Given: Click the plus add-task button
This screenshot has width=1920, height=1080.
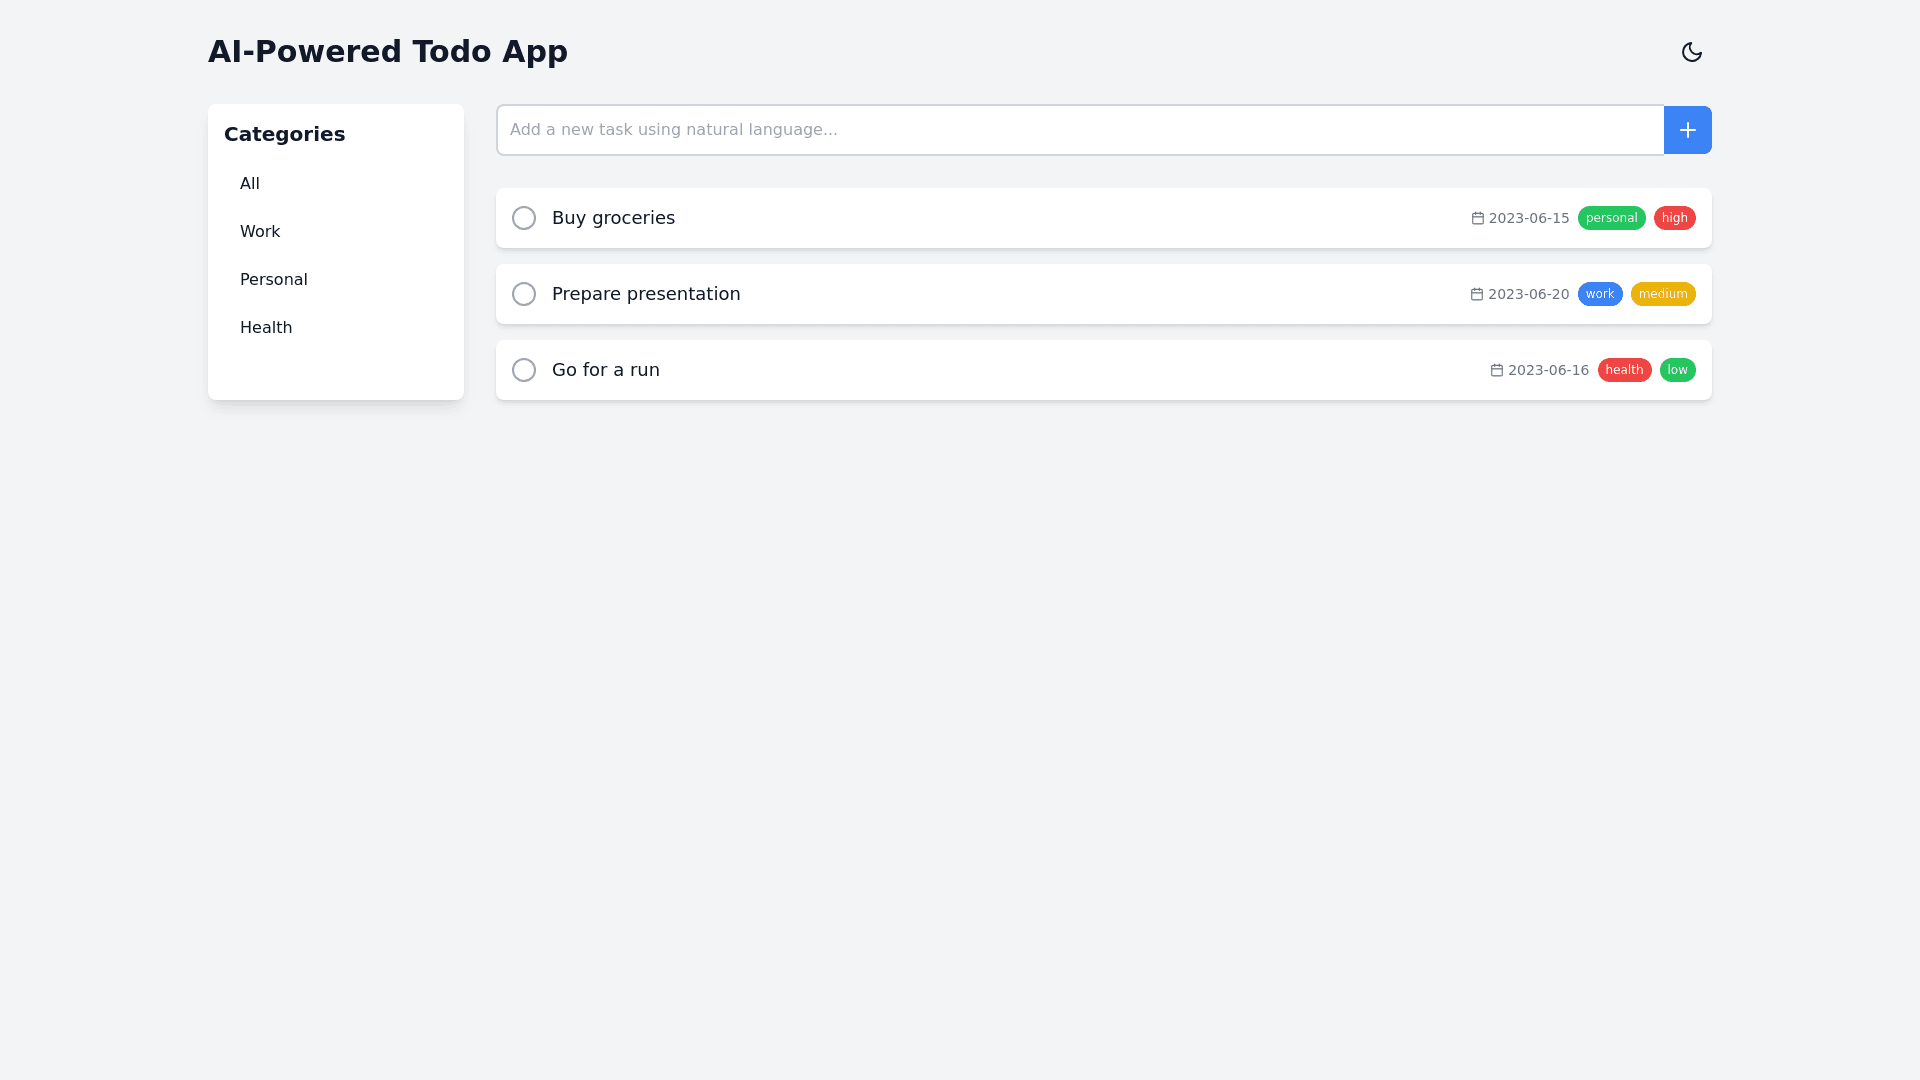Looking at the screenshot, I should click(1687, 130).
